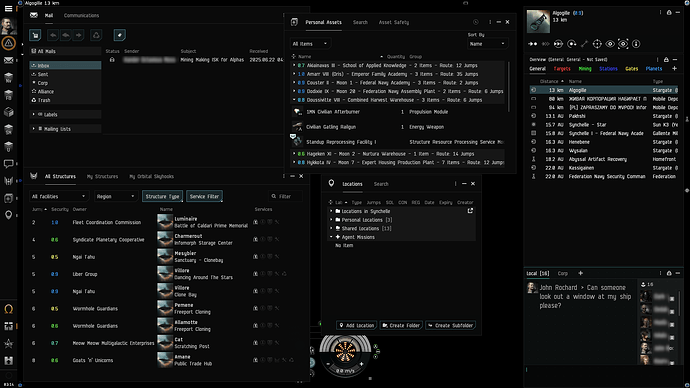Click the jump icon in selected item panel
The image size is (690, 388).
(558, 44)
